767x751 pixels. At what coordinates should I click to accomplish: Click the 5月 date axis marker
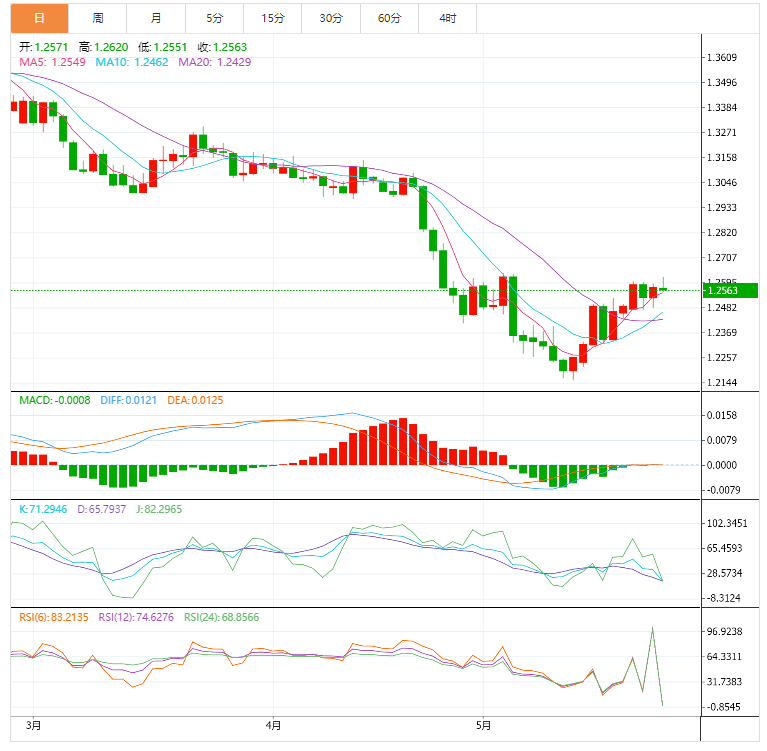[x=483, y=726]
